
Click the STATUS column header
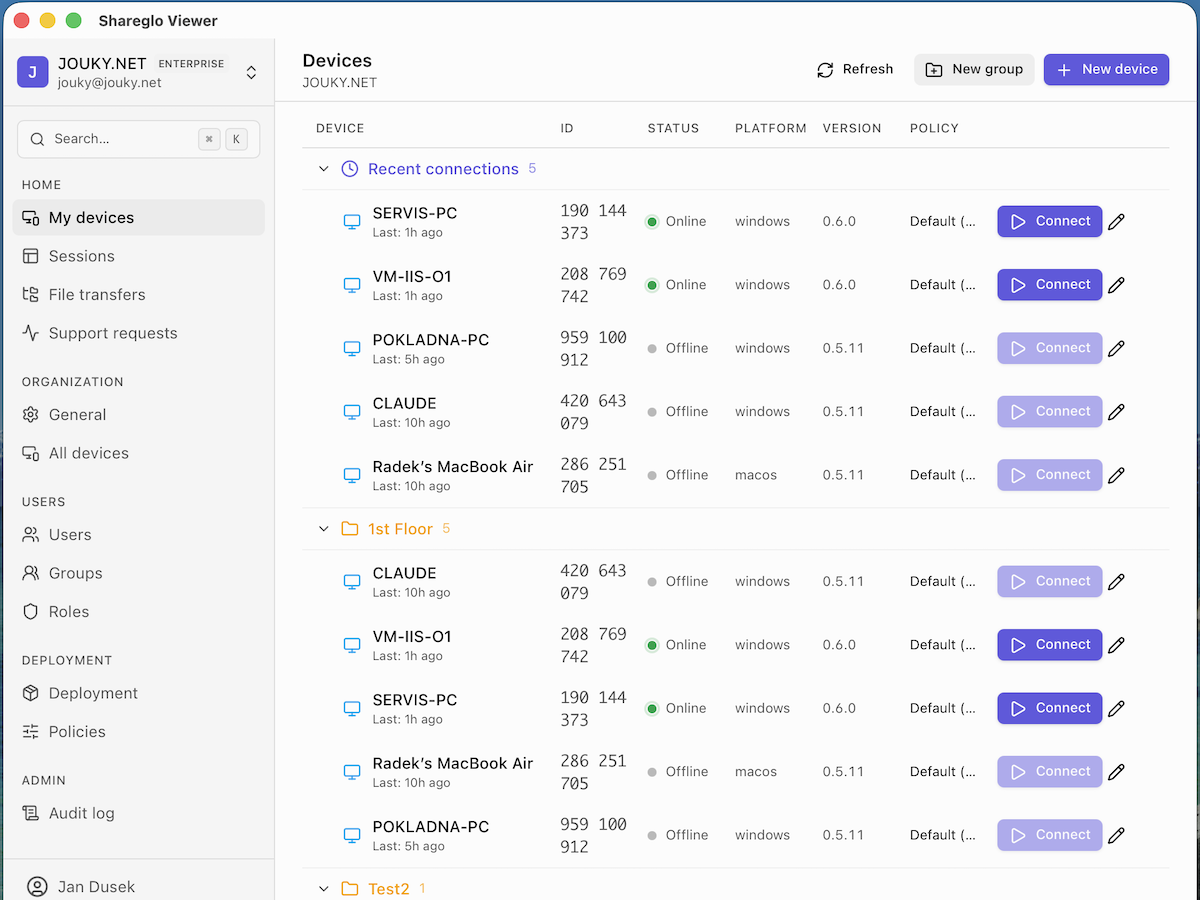pyautogui.click(x=673, y=128)
